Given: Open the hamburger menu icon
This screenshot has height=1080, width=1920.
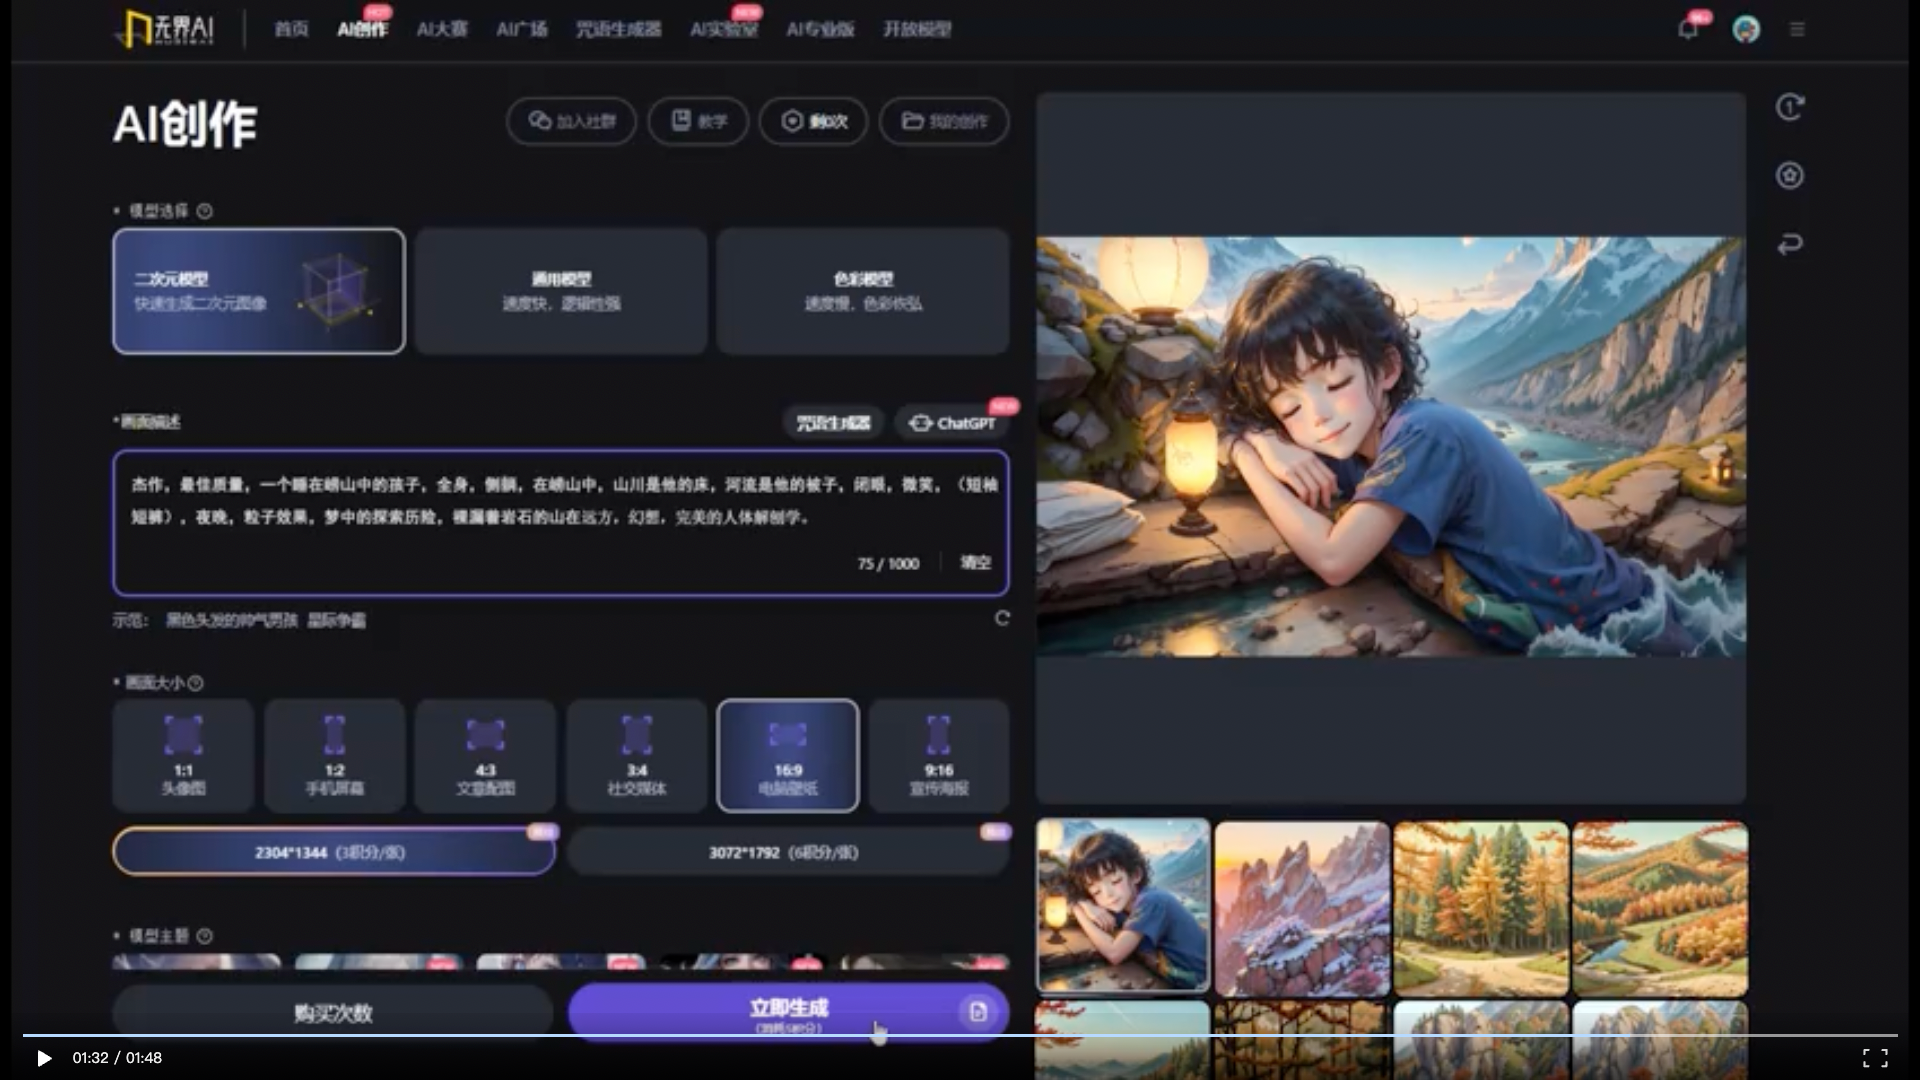Looking at the screenshot, I should (x=1797, y=29).
